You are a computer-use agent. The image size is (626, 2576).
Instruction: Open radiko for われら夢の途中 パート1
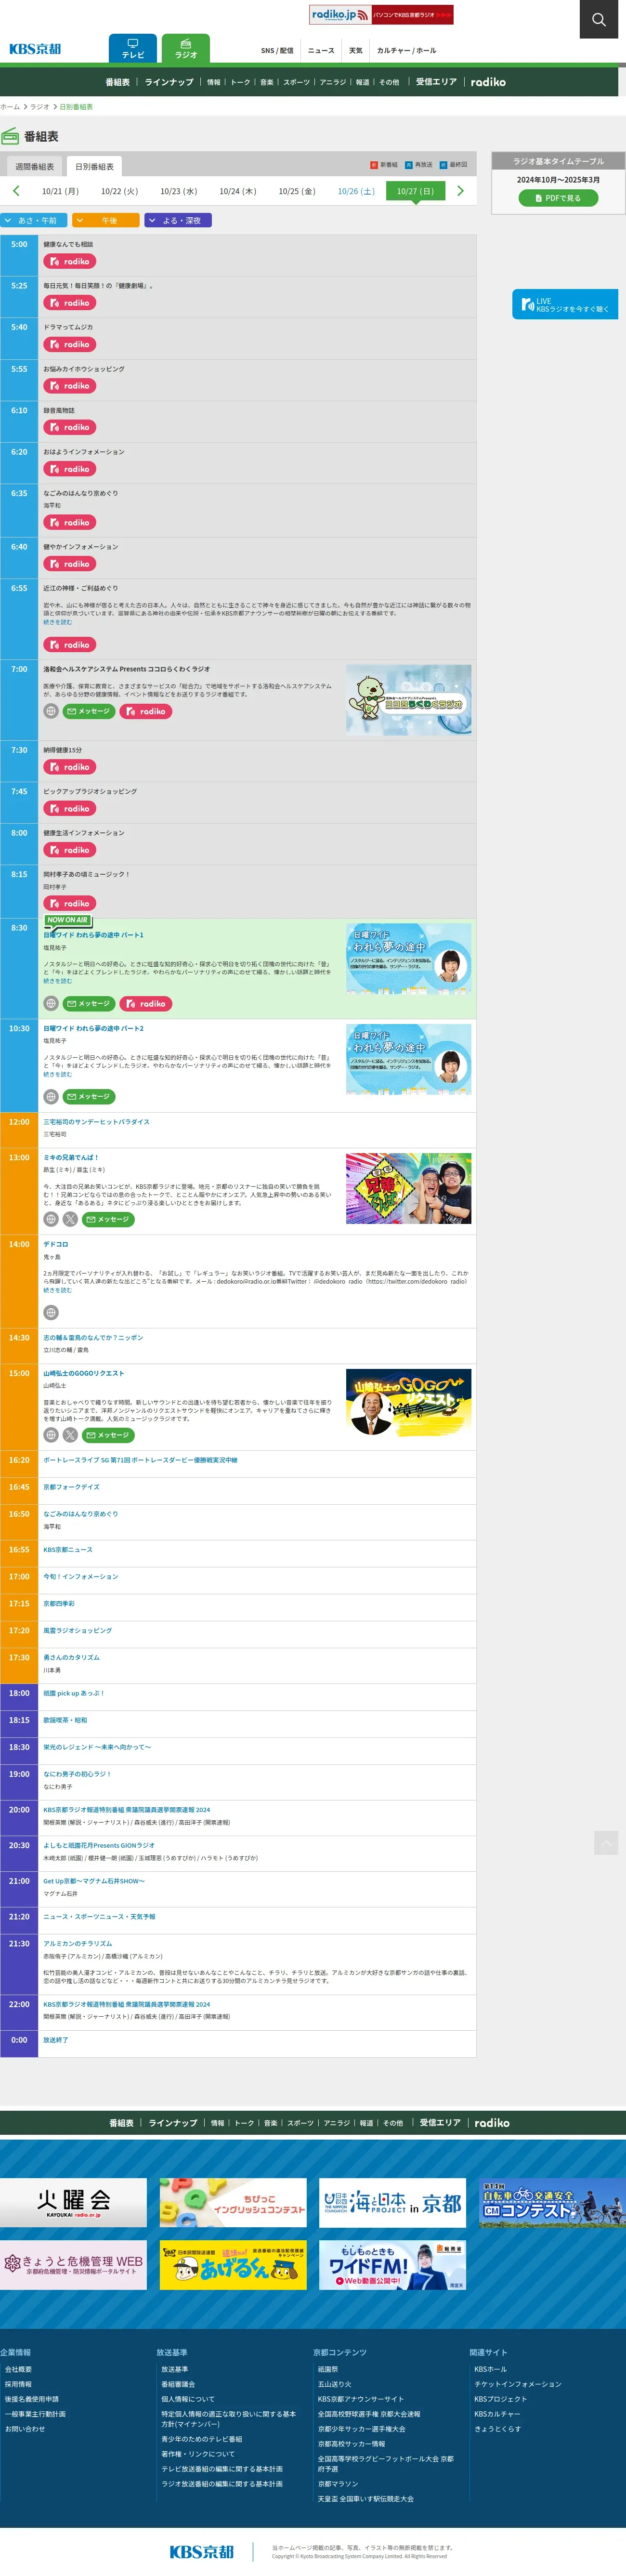(146, 1003)
